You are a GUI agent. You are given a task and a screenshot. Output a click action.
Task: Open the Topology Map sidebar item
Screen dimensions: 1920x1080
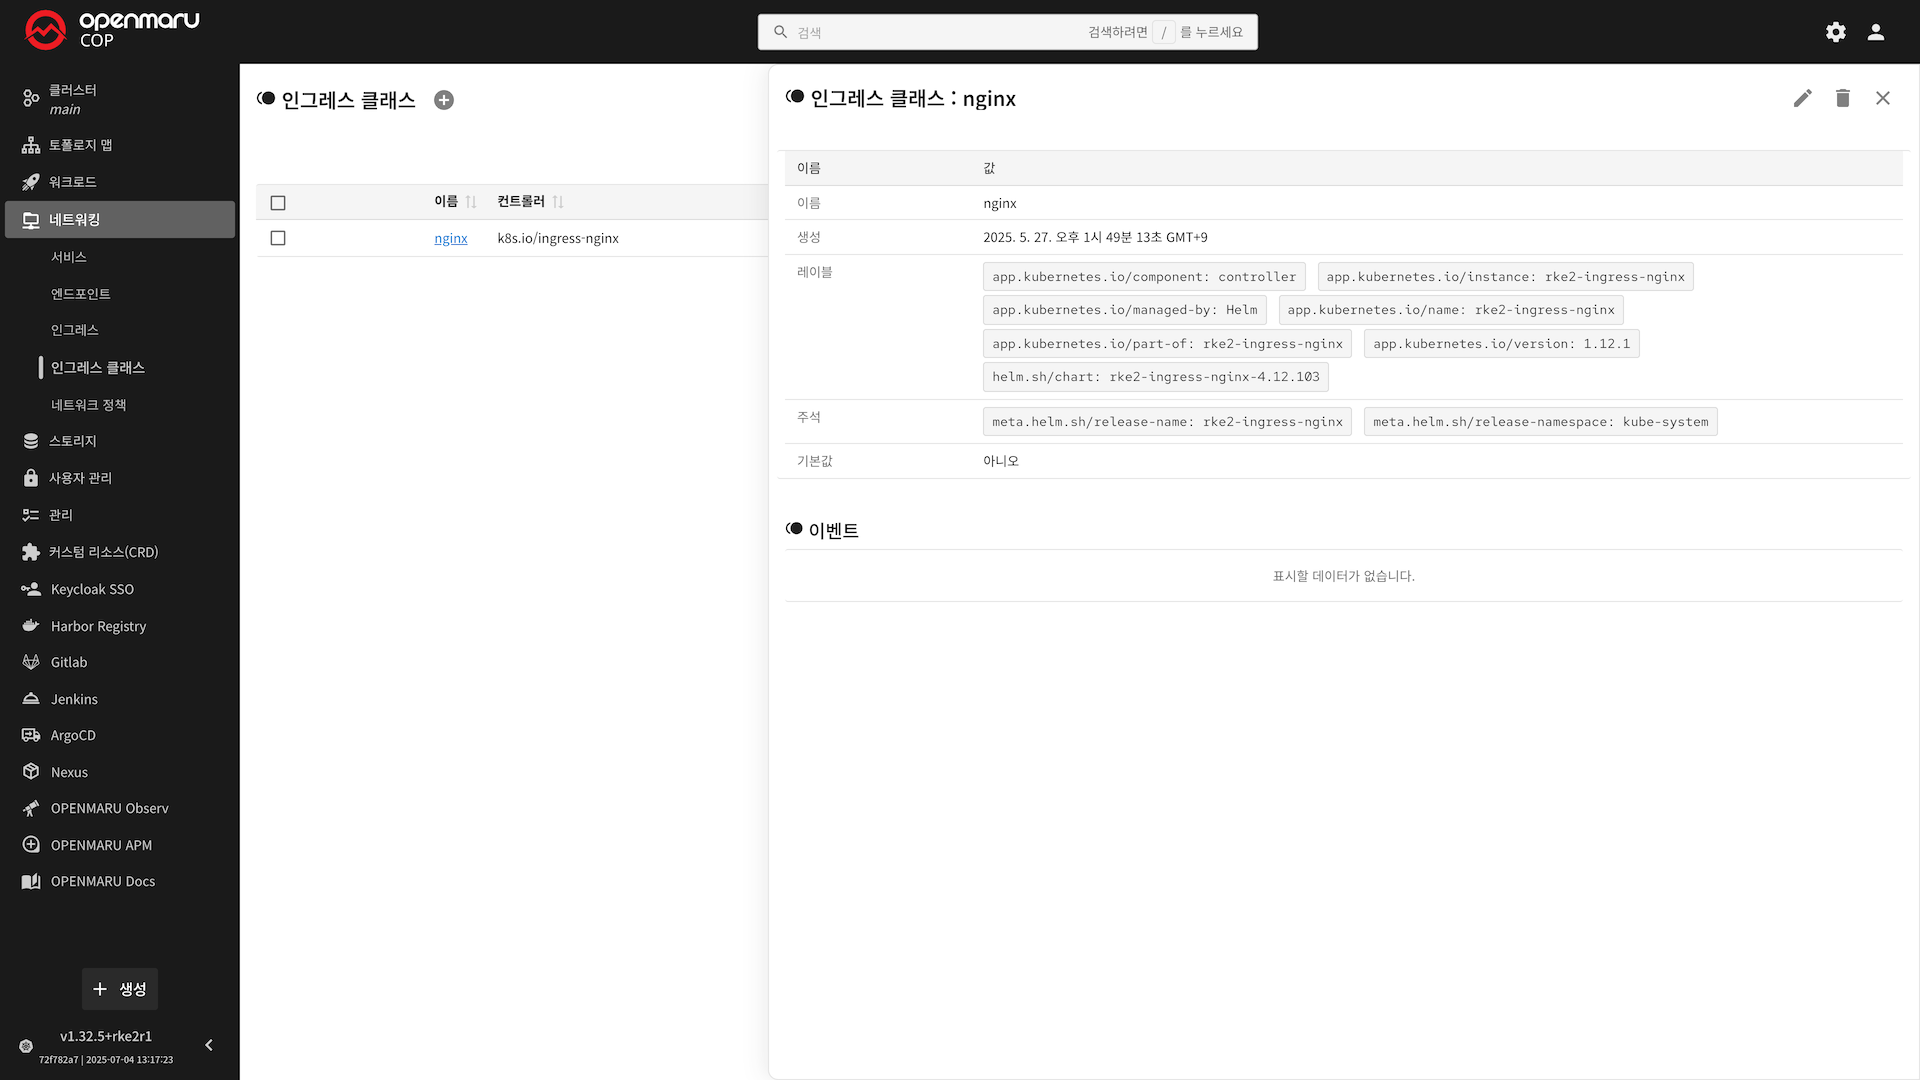tap(80, 145)
